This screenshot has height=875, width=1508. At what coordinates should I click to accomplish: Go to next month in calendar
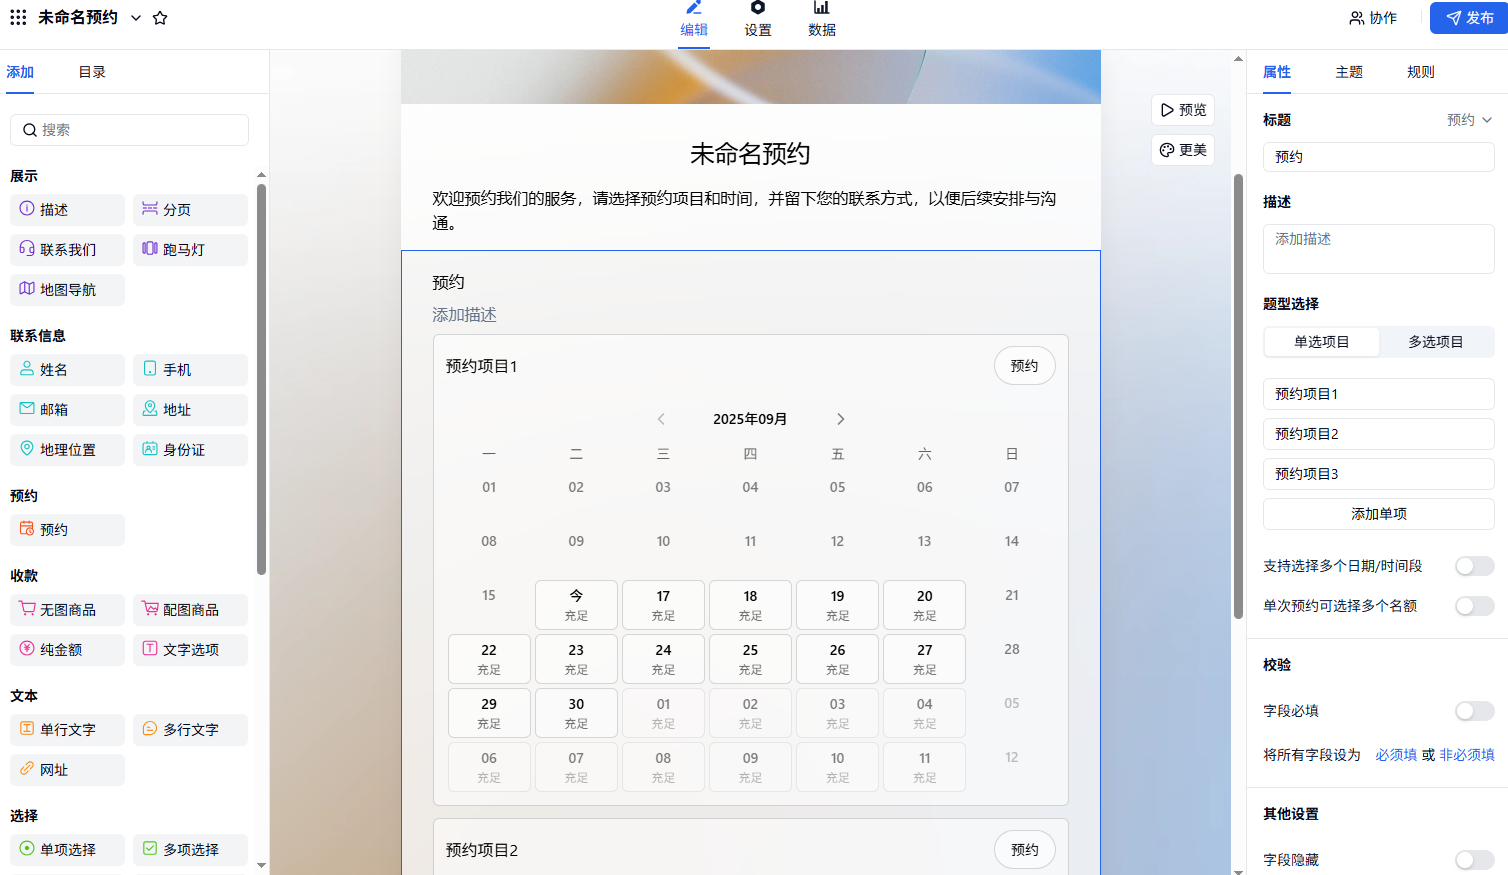pos(840,419)
